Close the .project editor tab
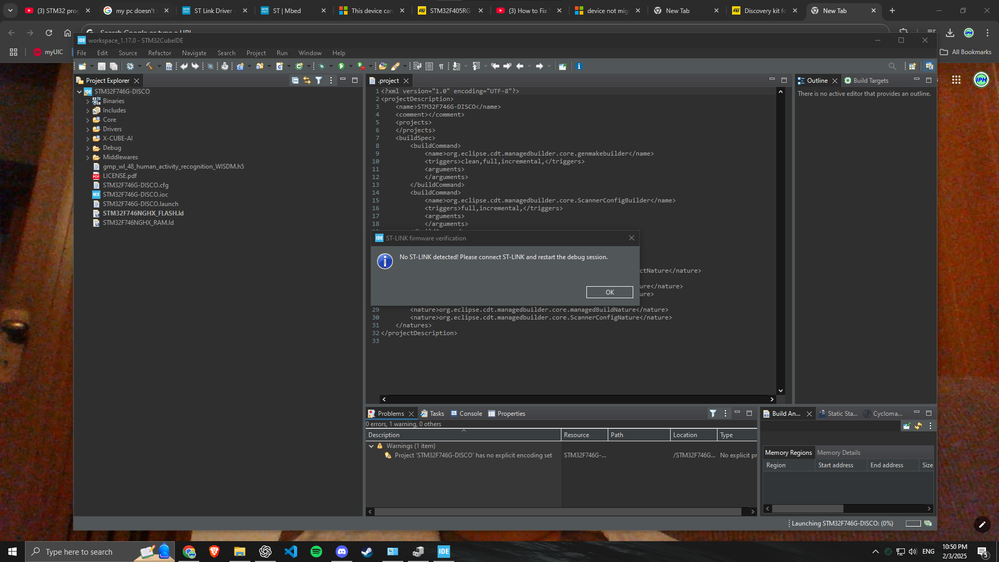 406,81
